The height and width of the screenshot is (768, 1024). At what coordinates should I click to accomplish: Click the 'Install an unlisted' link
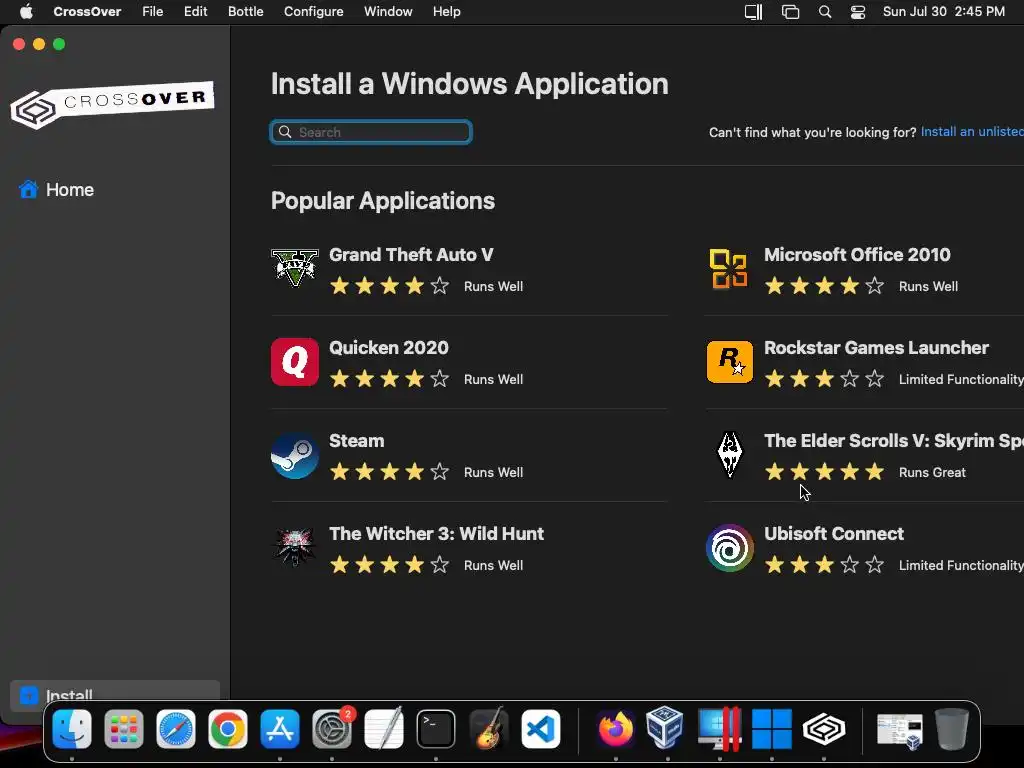972,132
